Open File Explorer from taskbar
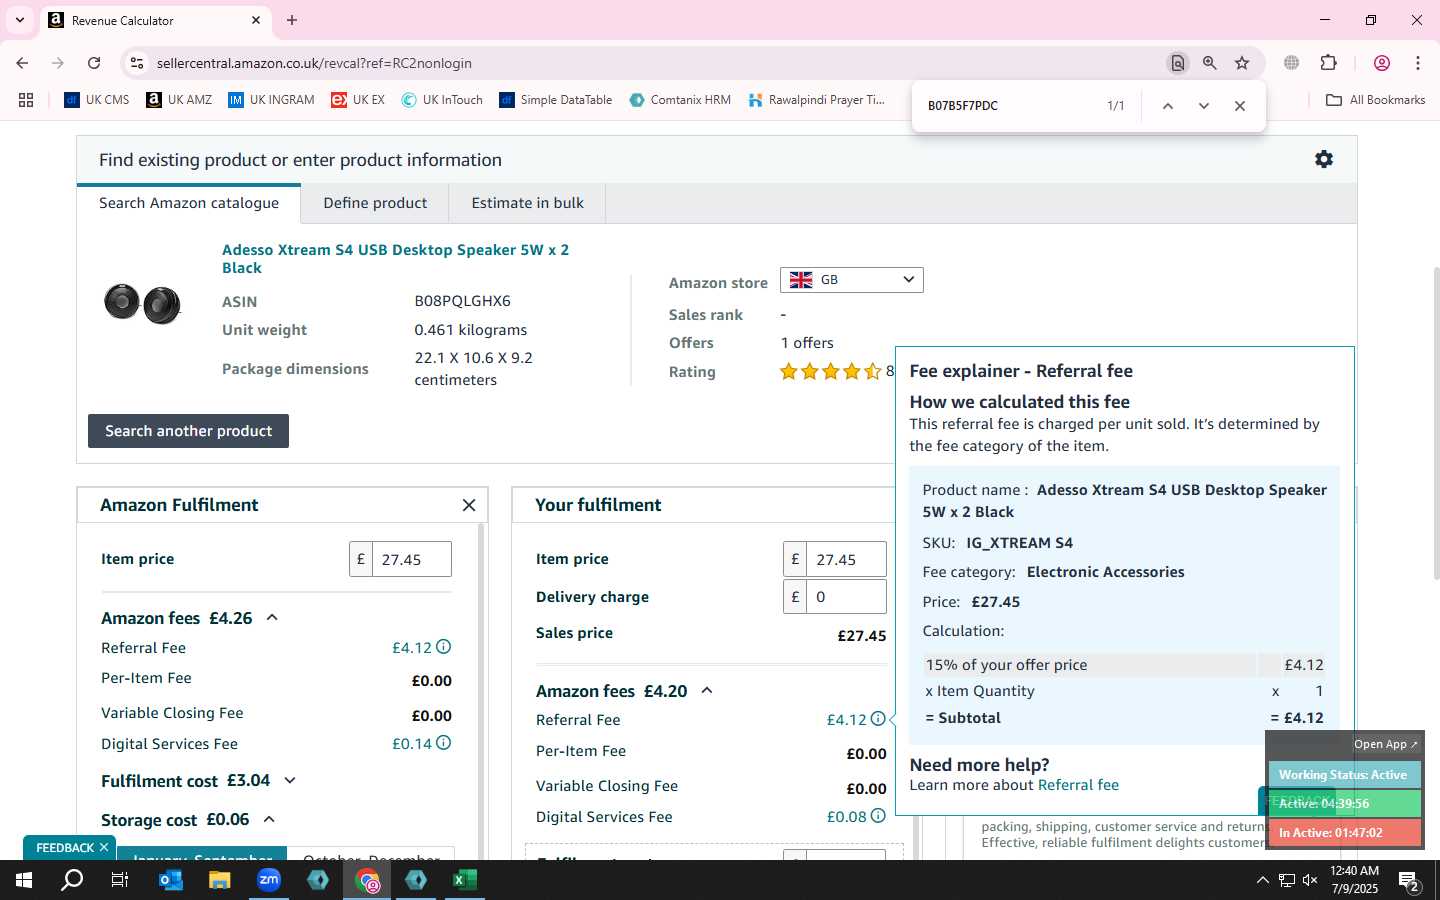 pyautogui.click(x=220, y=880)
